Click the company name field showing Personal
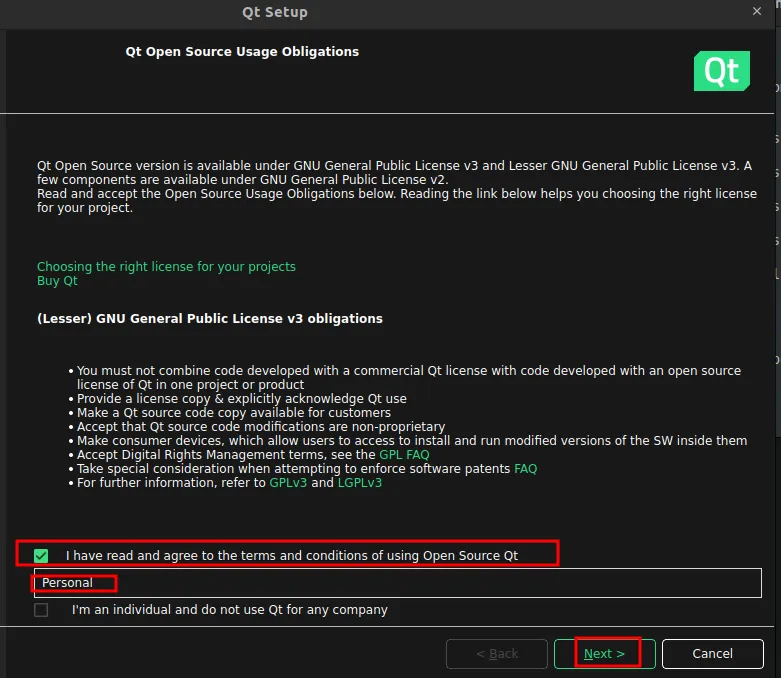 (397, 583)
